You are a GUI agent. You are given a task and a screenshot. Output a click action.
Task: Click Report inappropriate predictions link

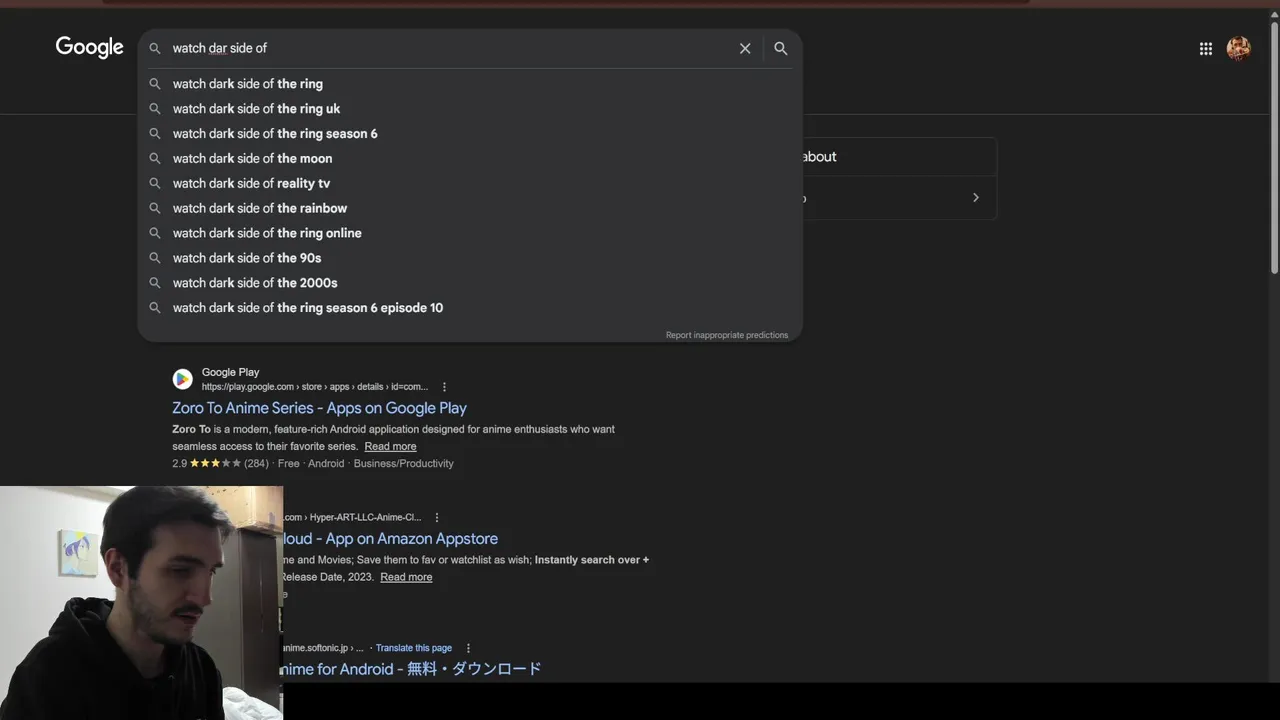(x=727, y=335)
